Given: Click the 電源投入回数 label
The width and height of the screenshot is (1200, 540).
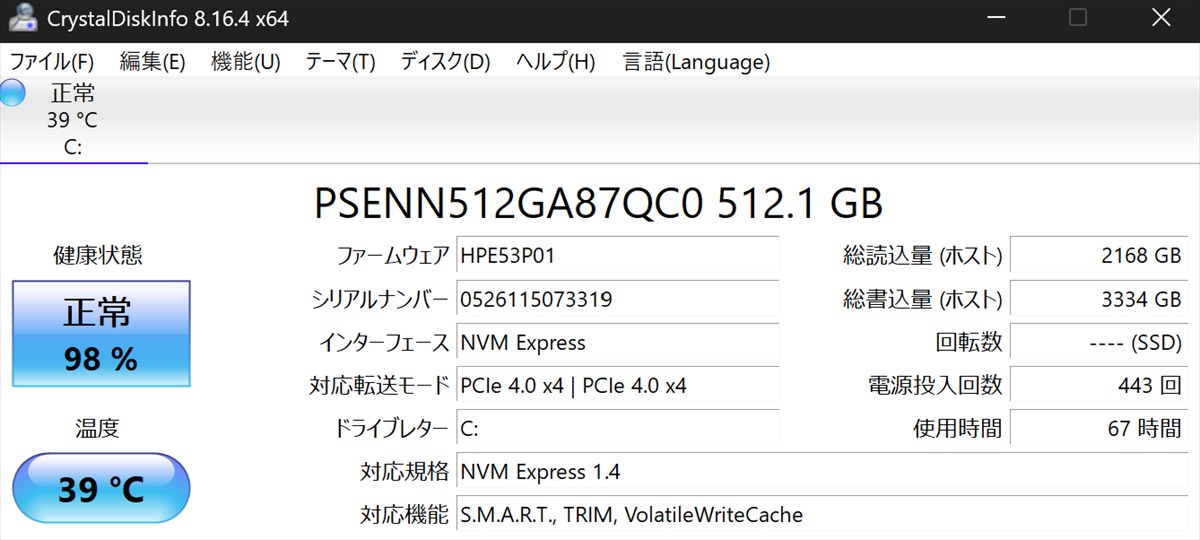Looking at the screenshot, I should (935, 385).
